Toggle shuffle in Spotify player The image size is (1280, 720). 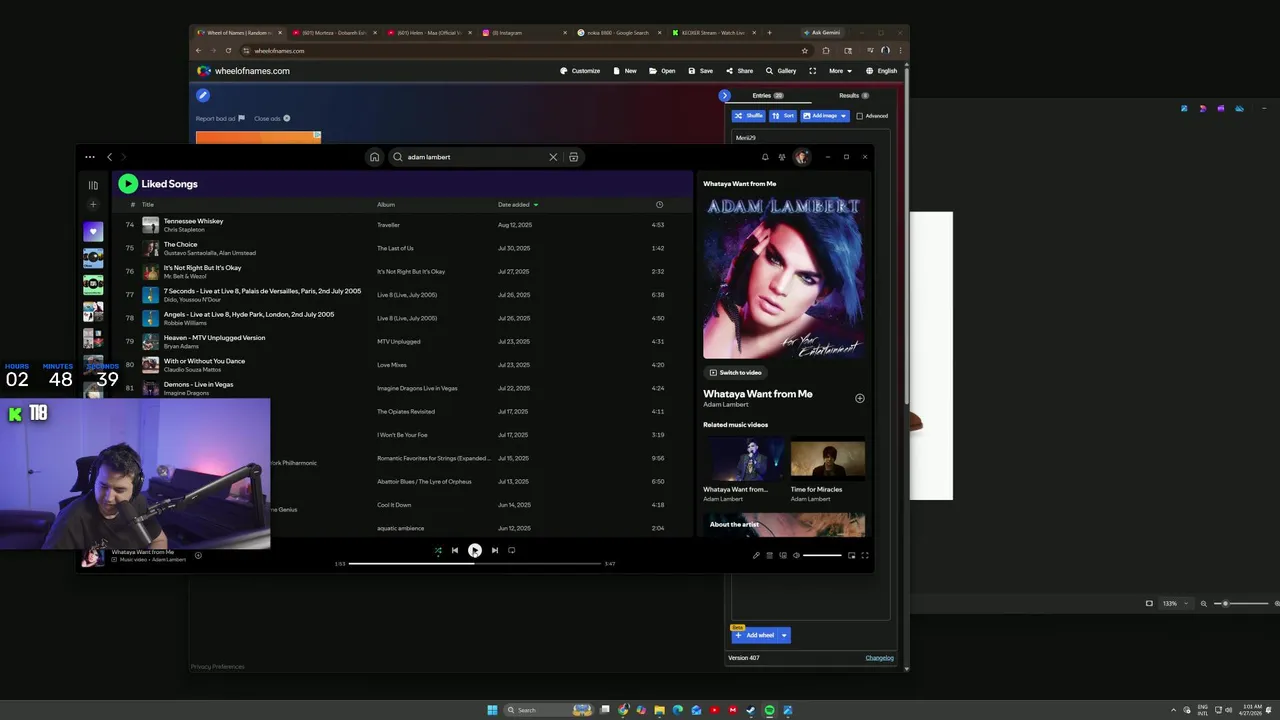point(438,550)
